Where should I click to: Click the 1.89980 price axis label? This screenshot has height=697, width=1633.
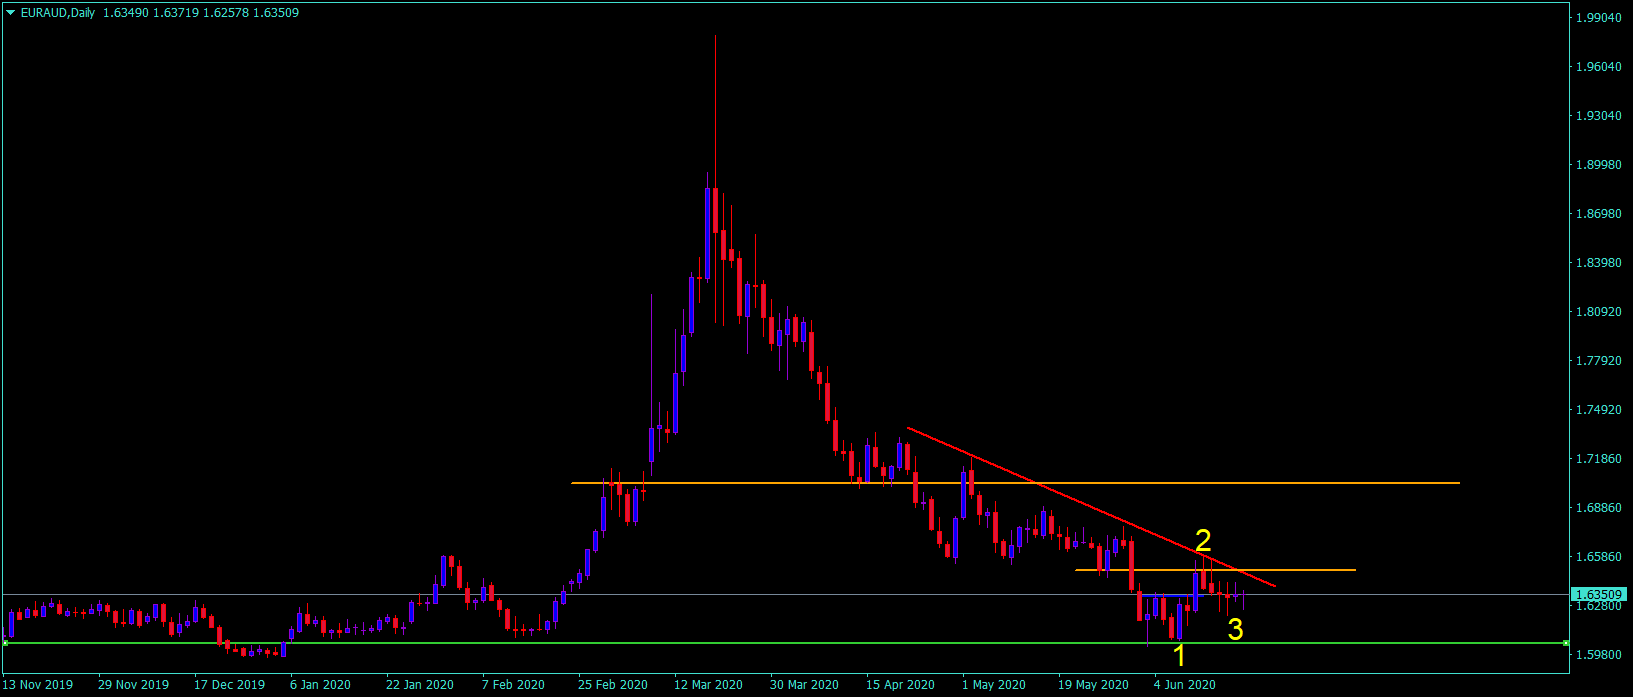pyautogui.click(x=1598, y=165)
